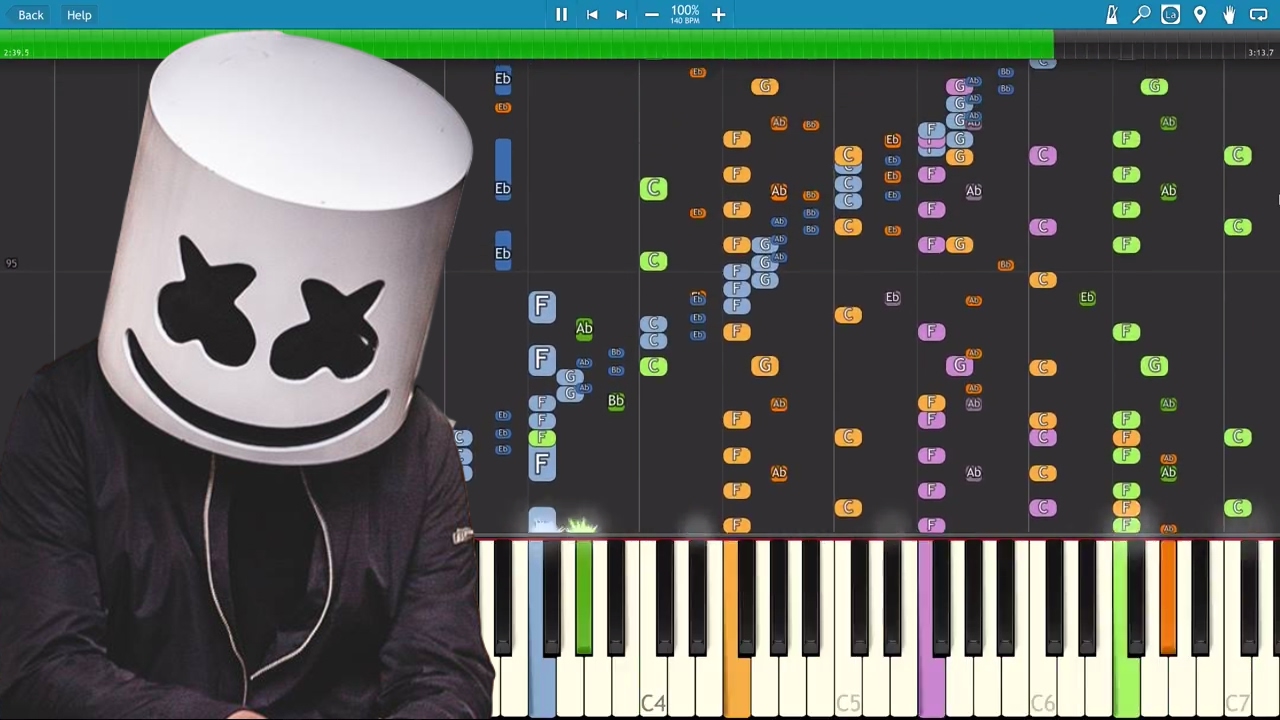The width and height of the screenshot is (1280, 720).
Task: Click the measure number 95 marker
Action: pyautogui.click(x=11, y=264)
